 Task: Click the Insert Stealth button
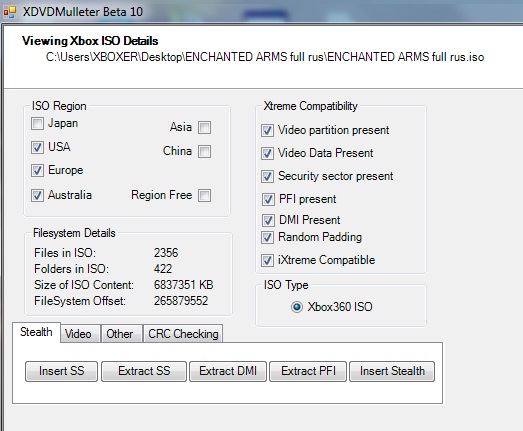[x=392, y=371]
